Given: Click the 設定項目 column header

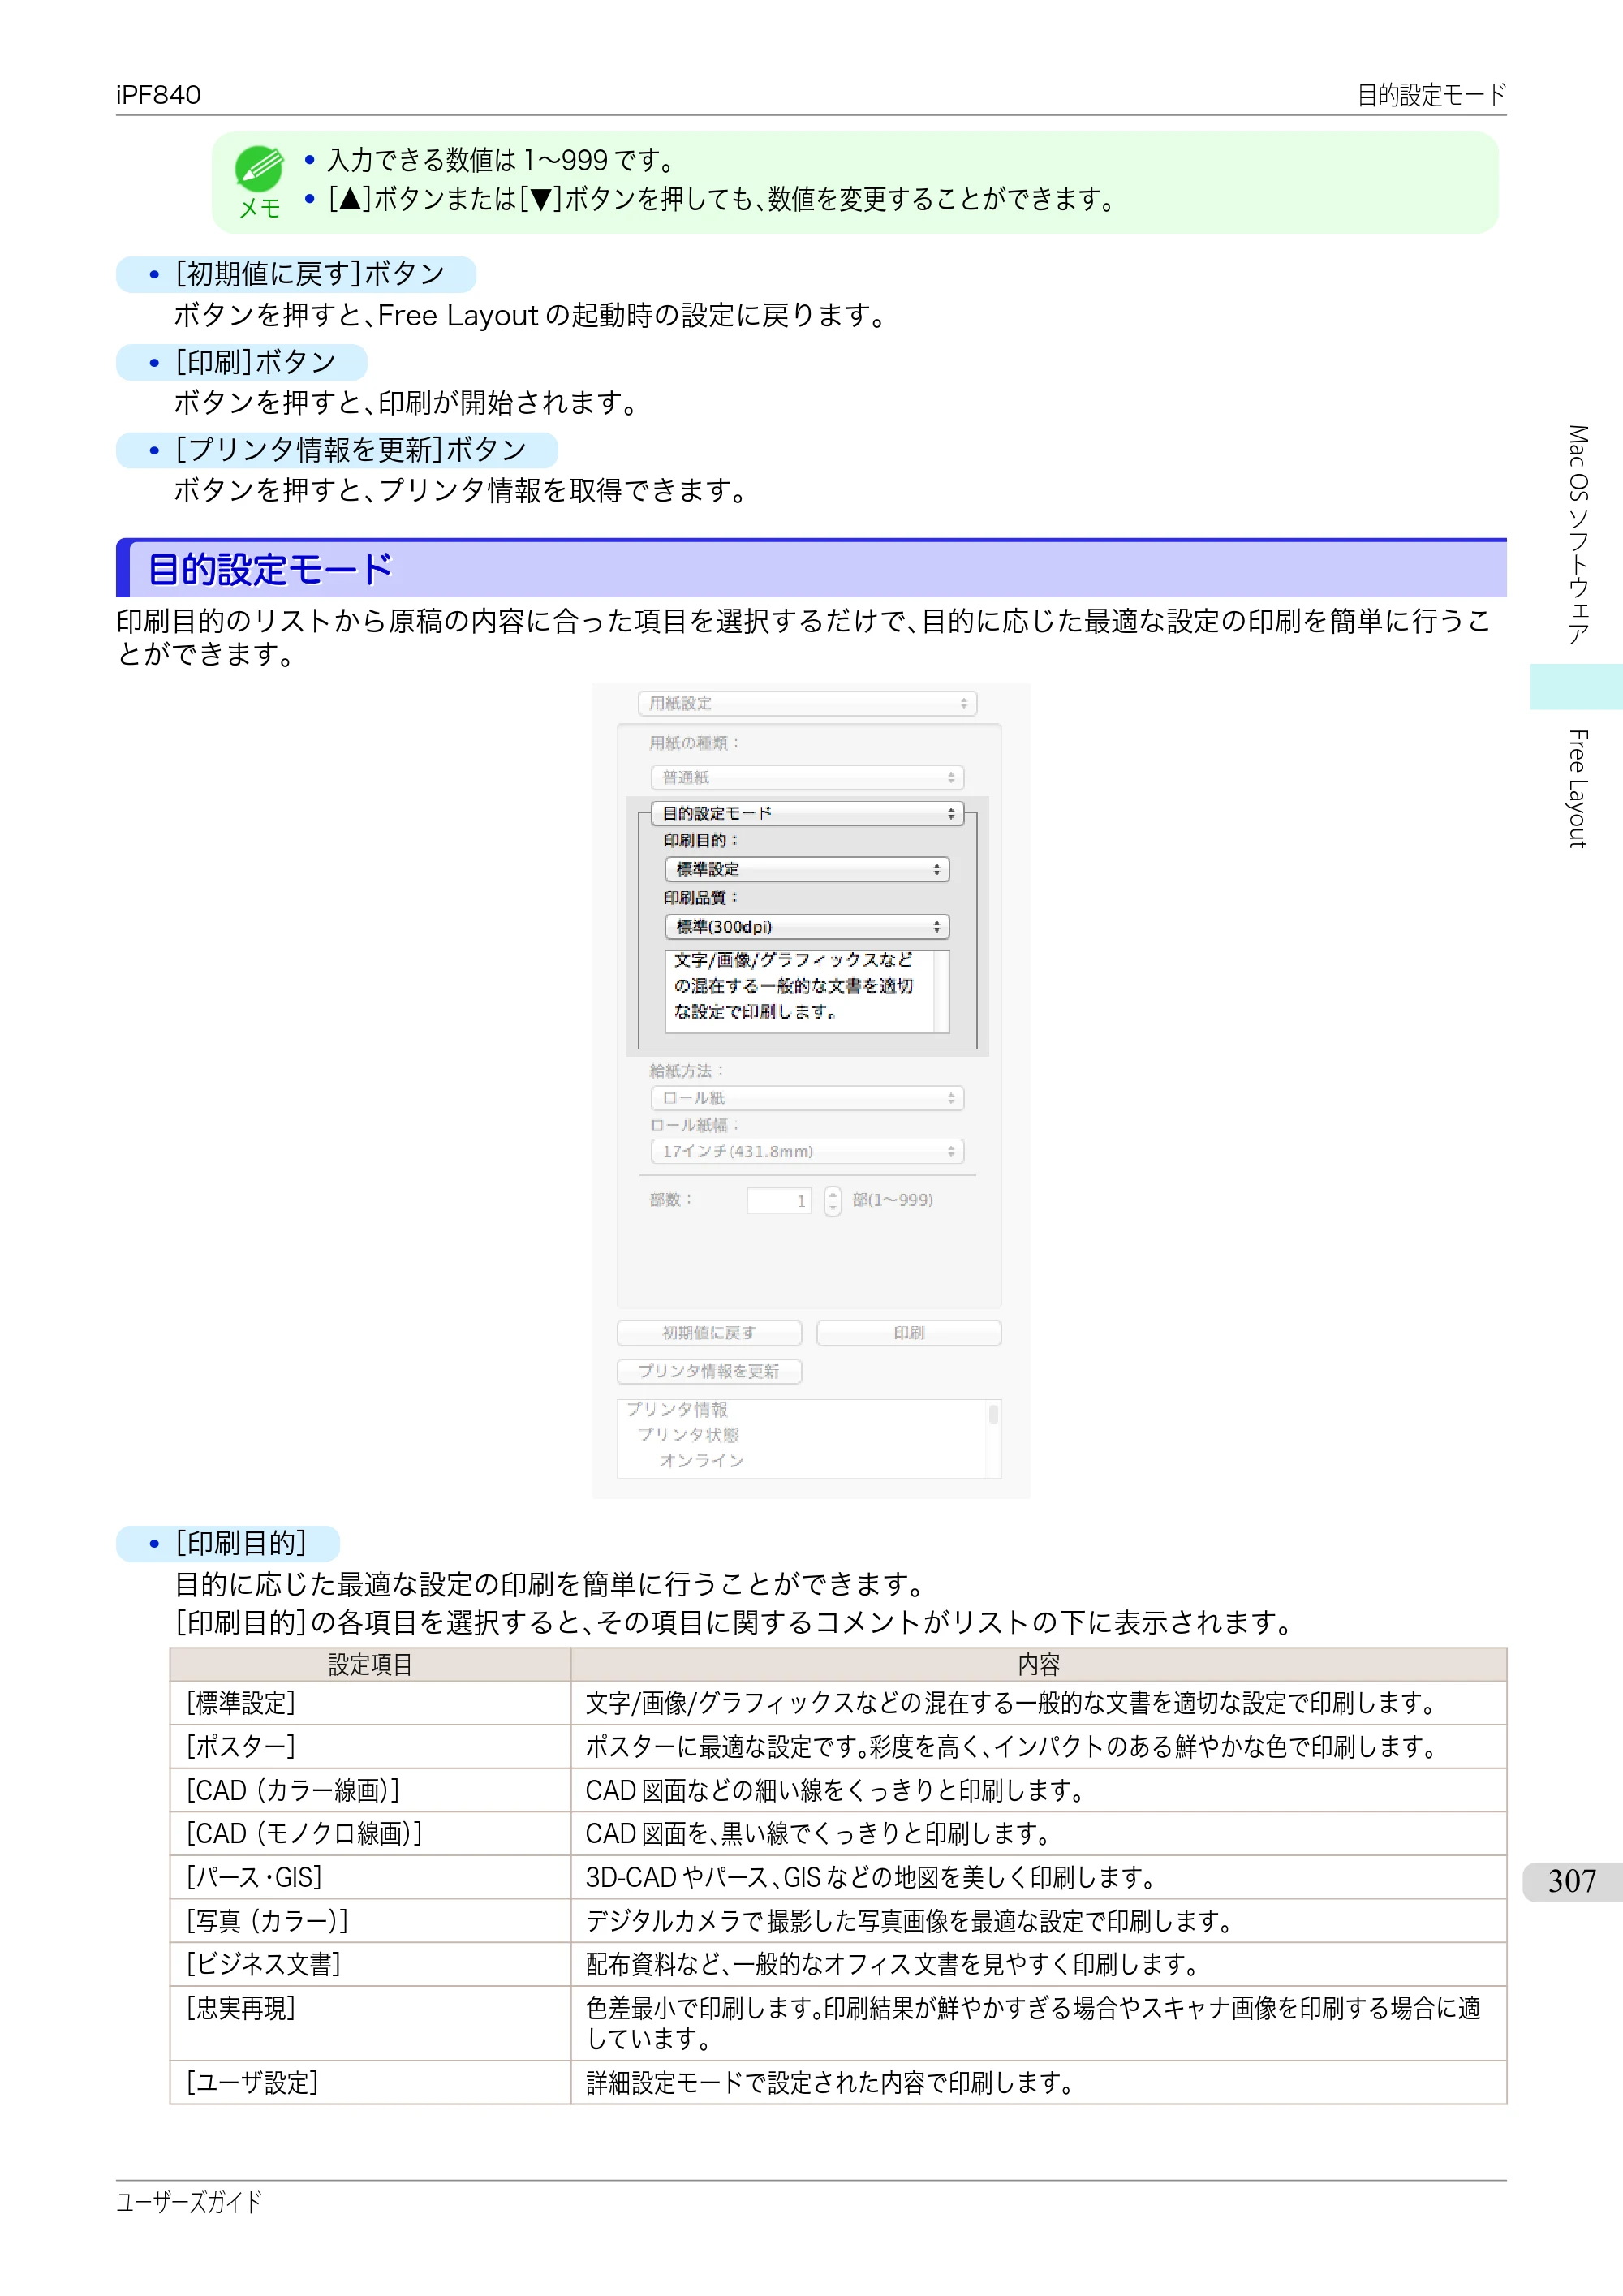Looking at the screenshot, I should point(370,1665).
